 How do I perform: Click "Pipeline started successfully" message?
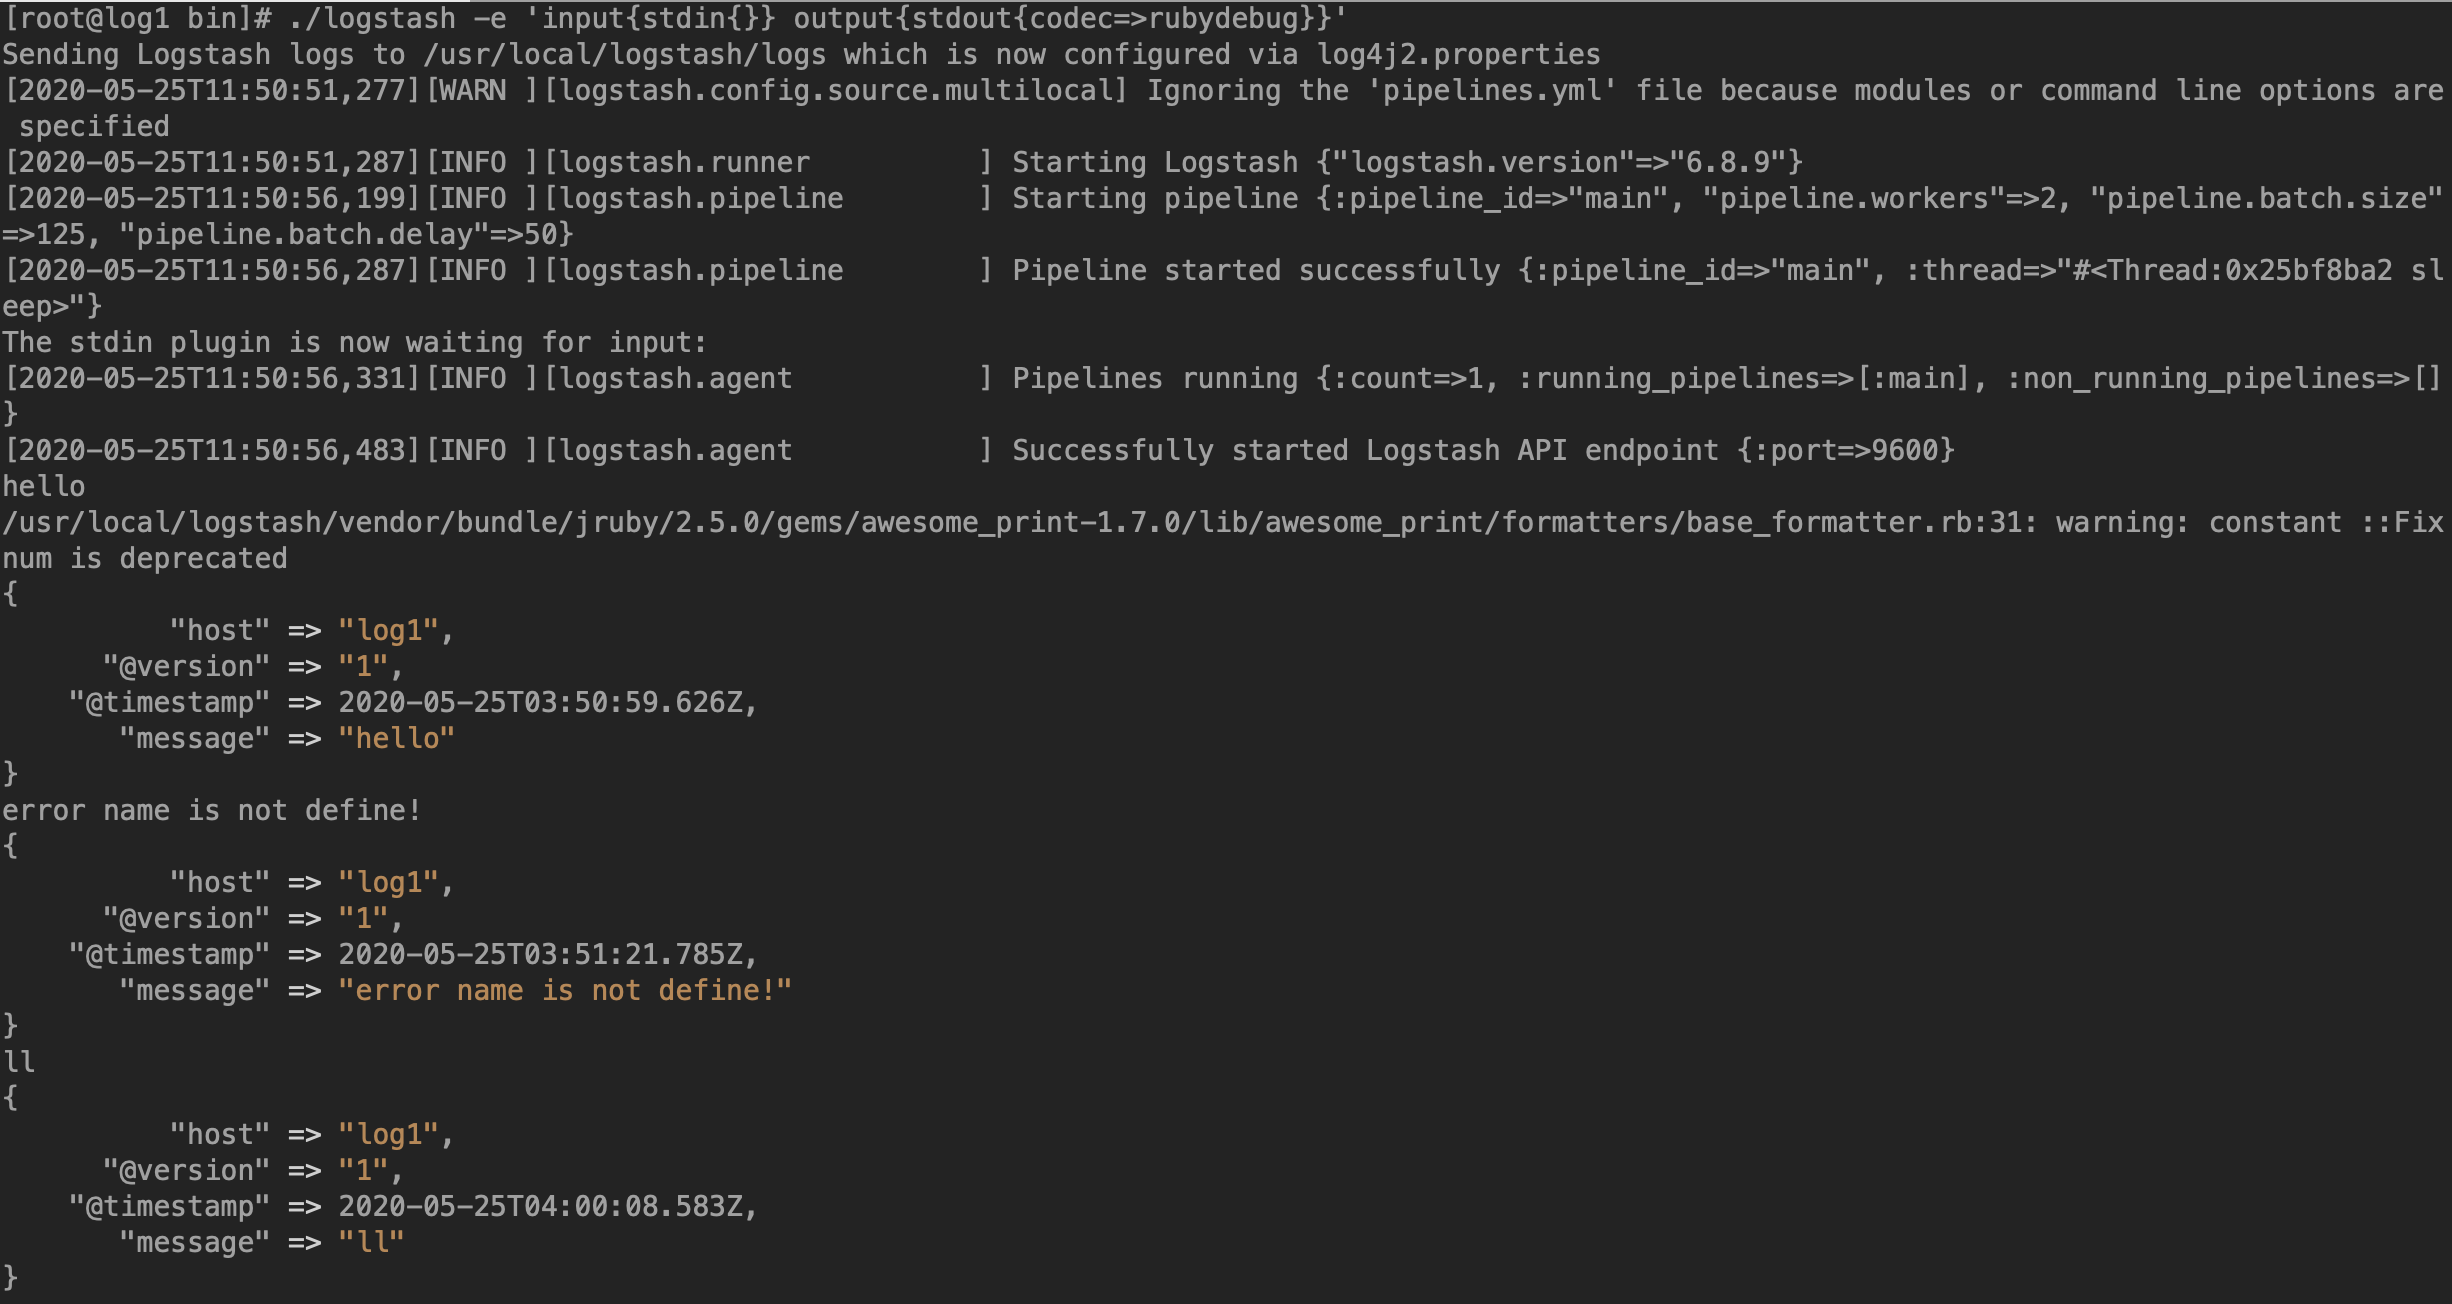(x=1256, y=270)
